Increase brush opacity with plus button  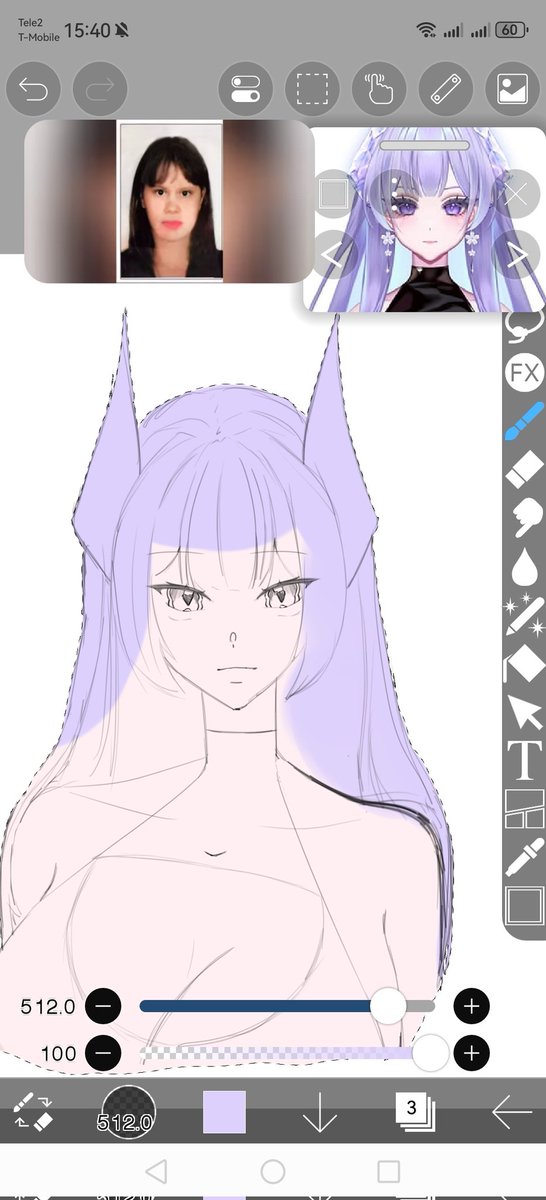click(471, 1053)
